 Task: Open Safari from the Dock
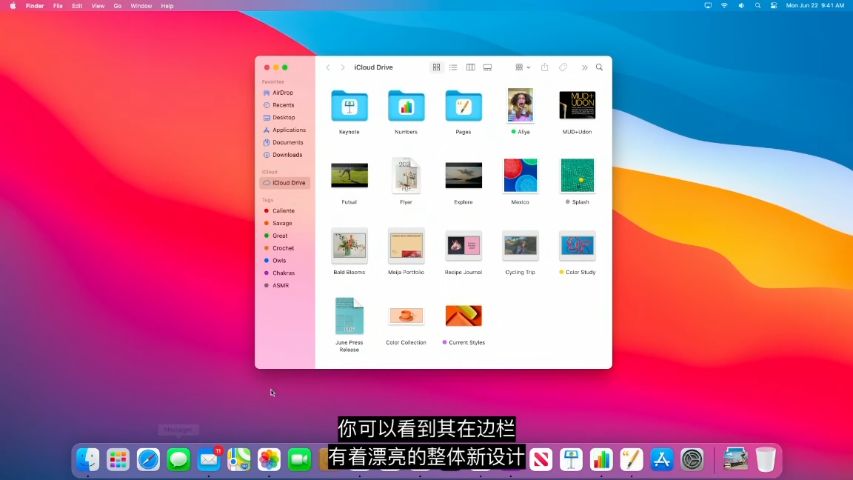148,459
